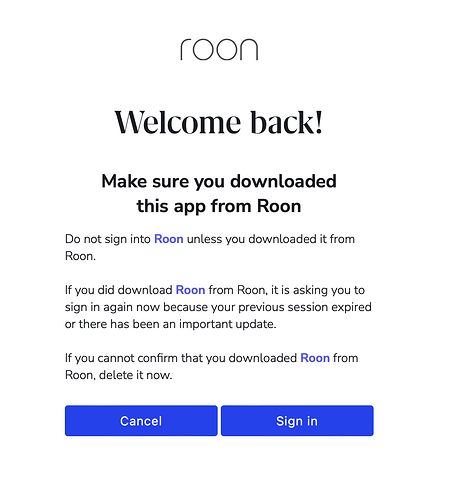
Task: Click the Sign in button
Action: [x=297, y=421]
